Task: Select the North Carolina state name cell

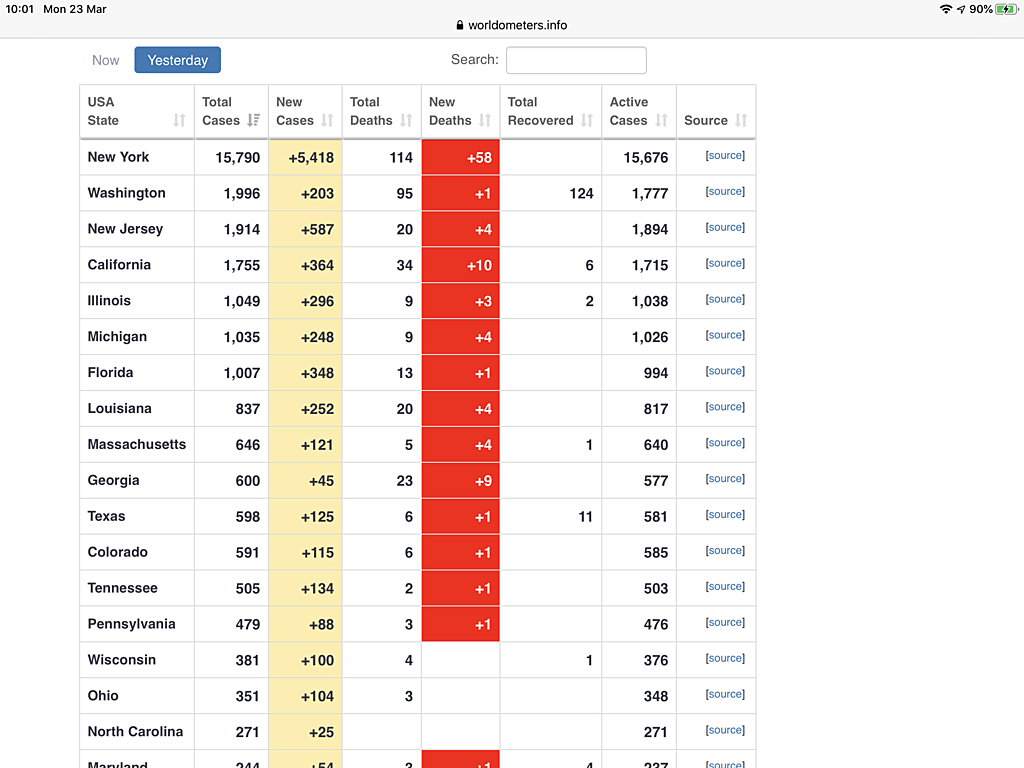Action: point(137,731)
